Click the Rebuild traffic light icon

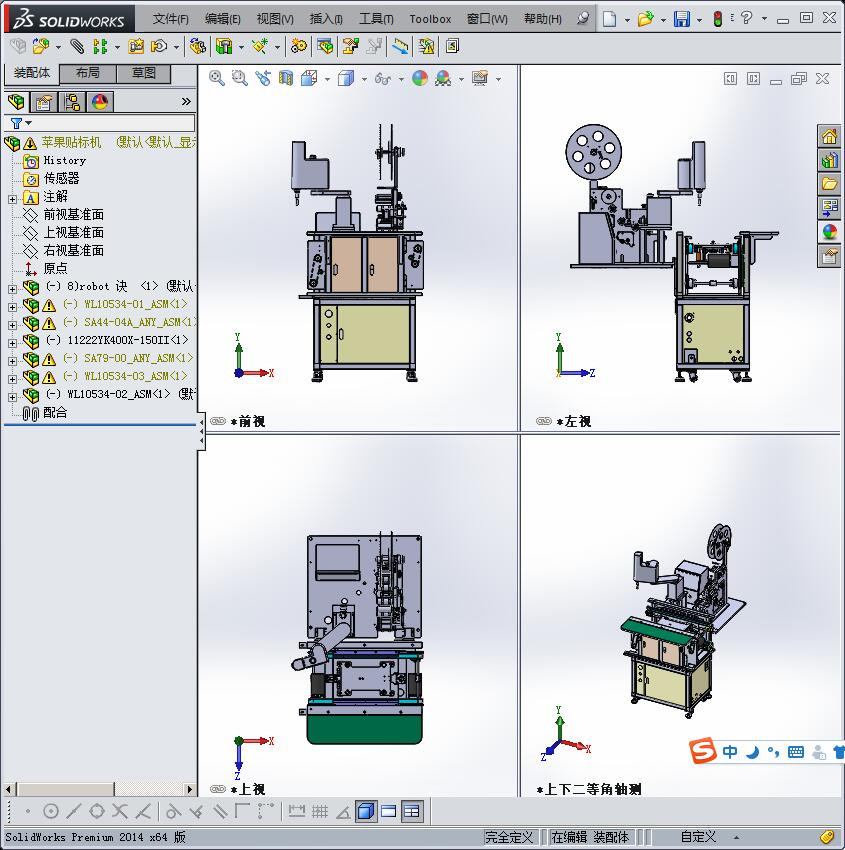coord(717,19)
